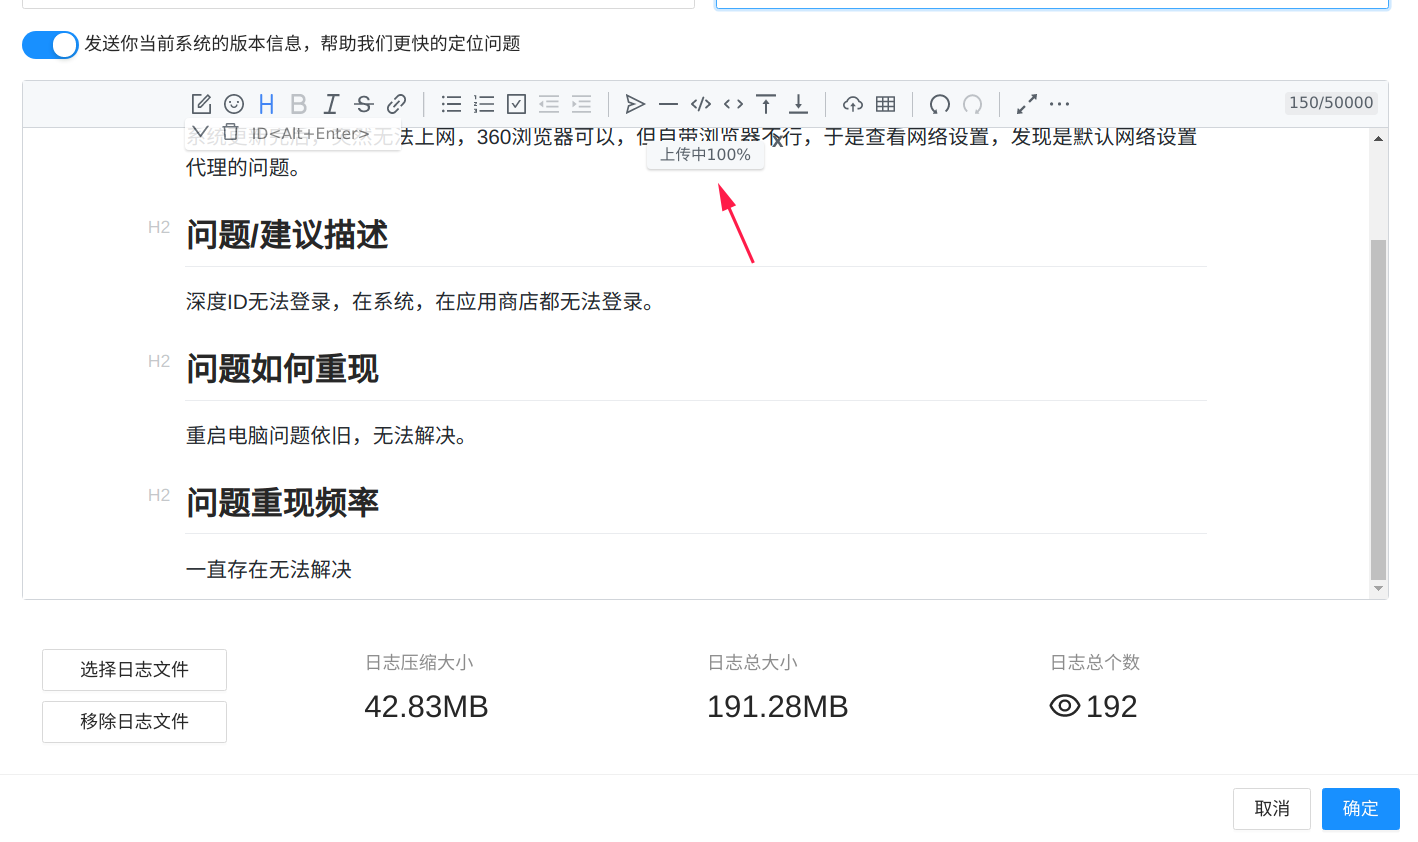Insert a hyperlink using the link icon
Image resolution: width=1418 pixels, height=842 pixels.
click(x=397, y=103)
